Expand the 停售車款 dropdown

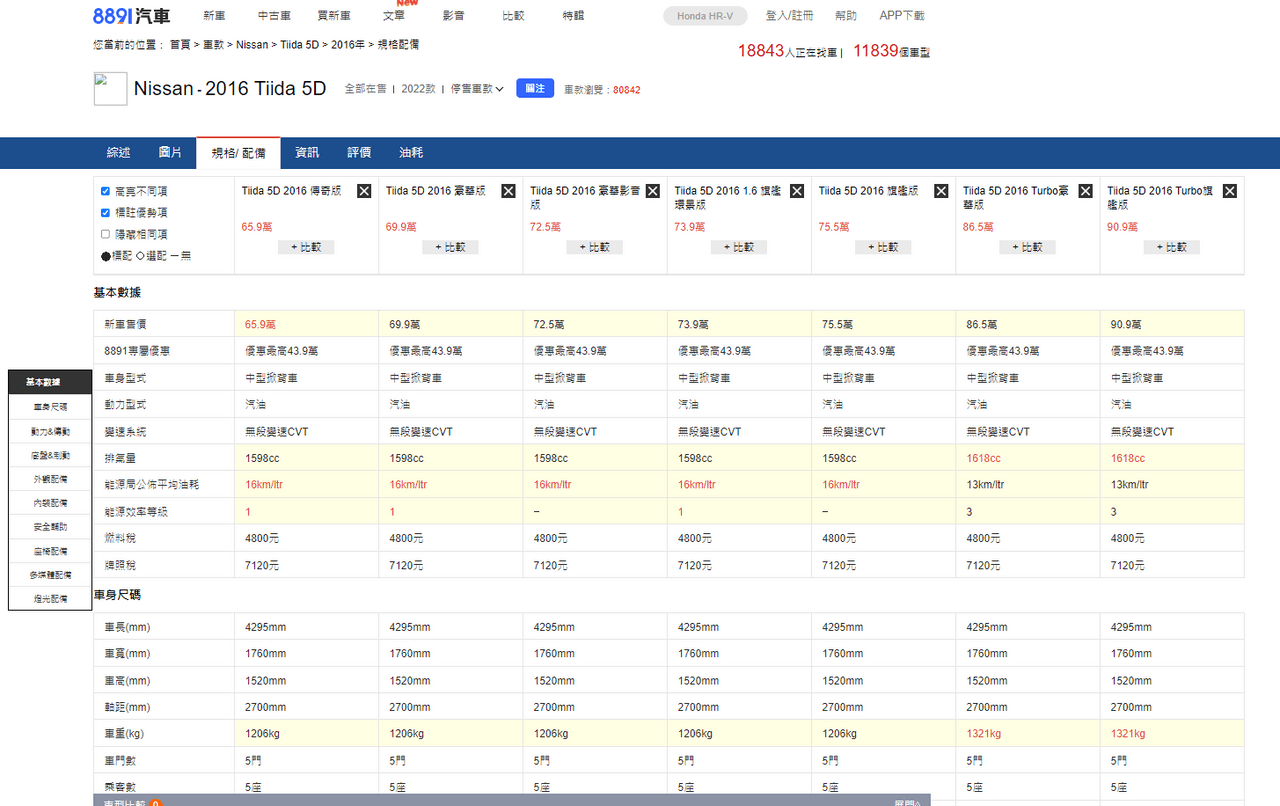point(477,89)
